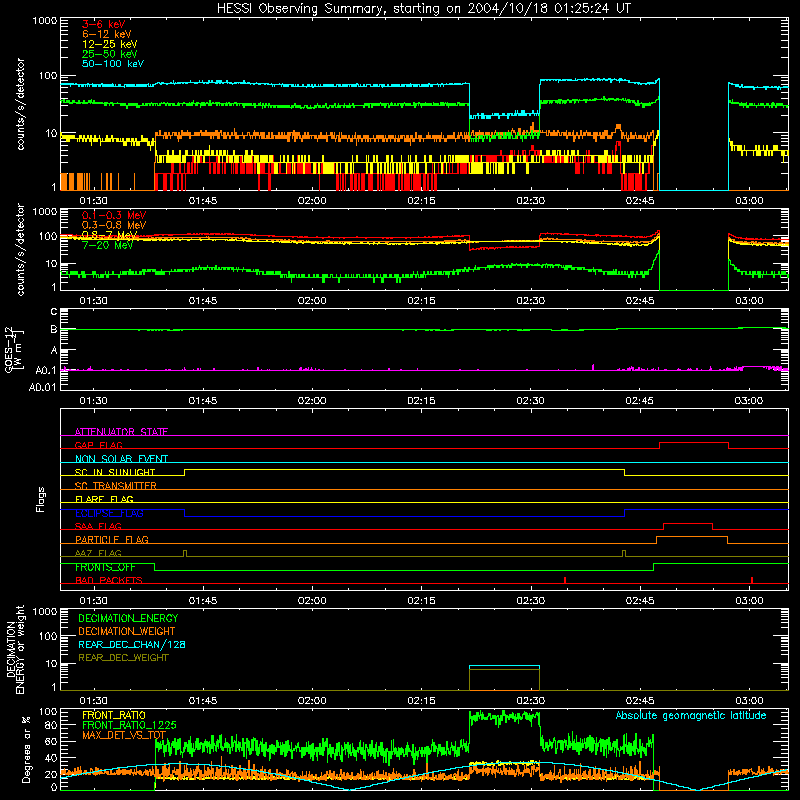Image resolution: width=800 pixels, height=800 pixels.
Task: Select the B class GOES axis label
Action: point(54,330)
